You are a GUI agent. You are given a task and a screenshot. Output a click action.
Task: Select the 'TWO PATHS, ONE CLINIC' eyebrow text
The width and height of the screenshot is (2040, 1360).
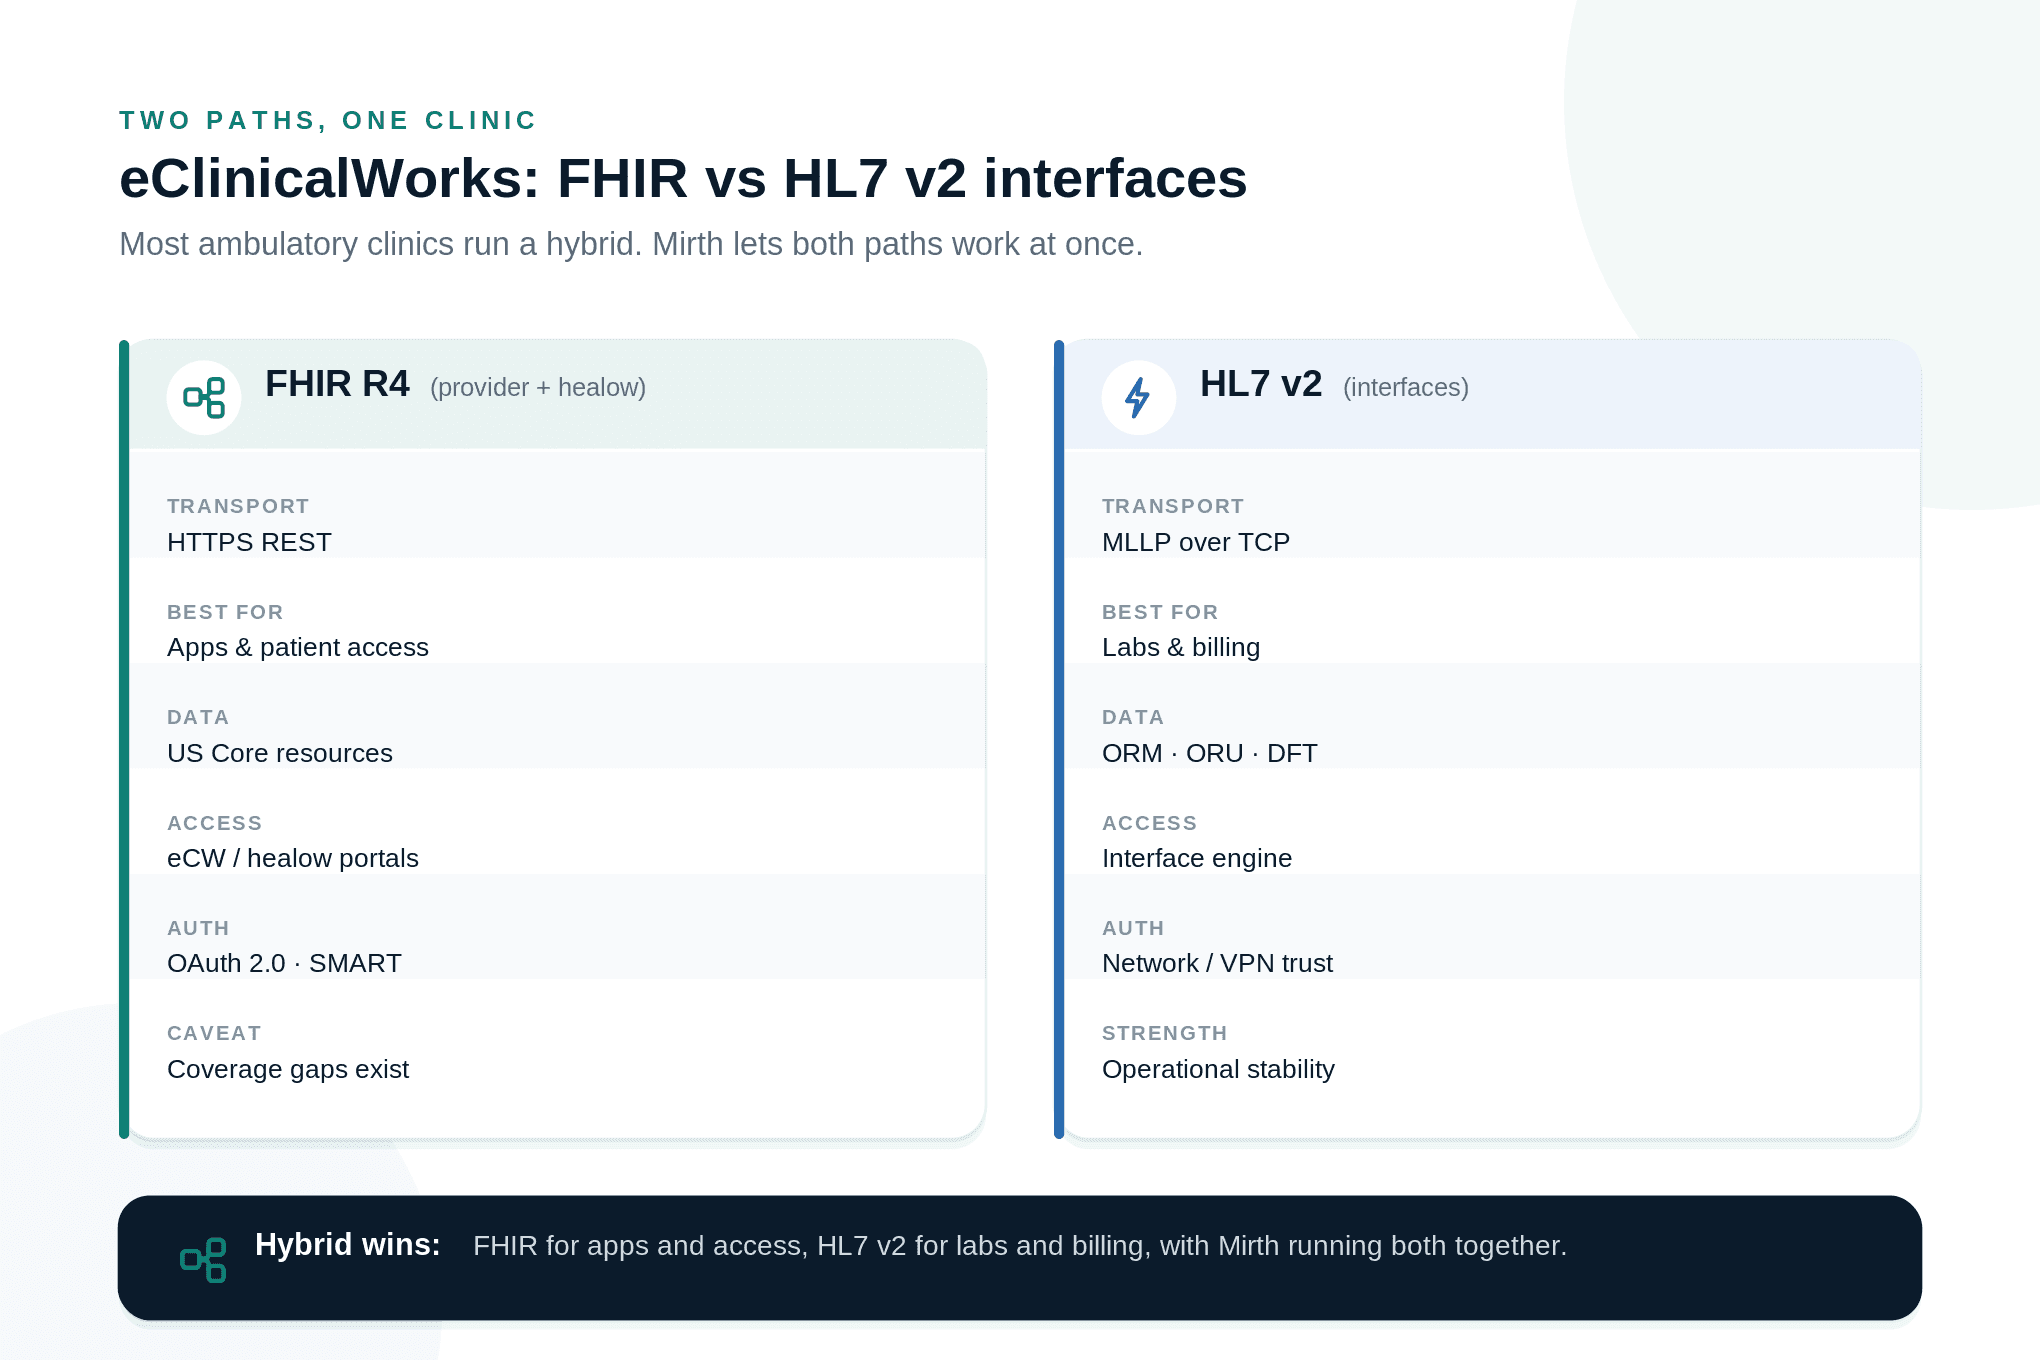pyautogui.click(x=328, y=121)
